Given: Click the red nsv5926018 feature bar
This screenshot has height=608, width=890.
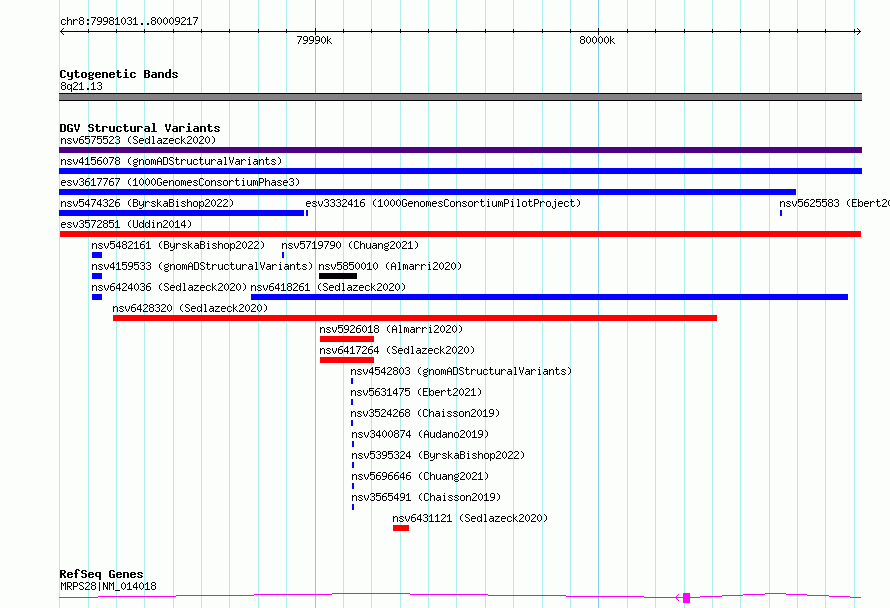Looking at the screenshot, I should (x=347, y=339).
